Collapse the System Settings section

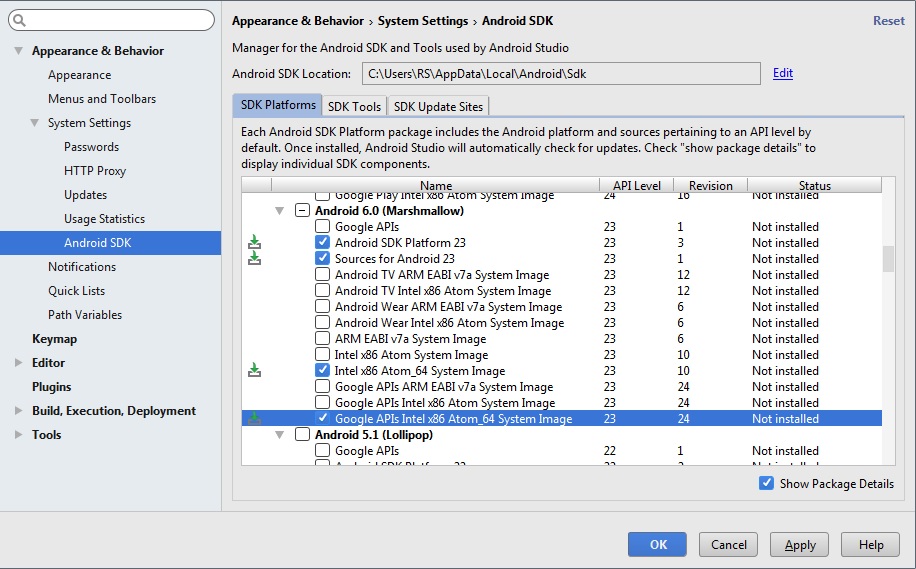pyautogui.click(x=35, y=123)
